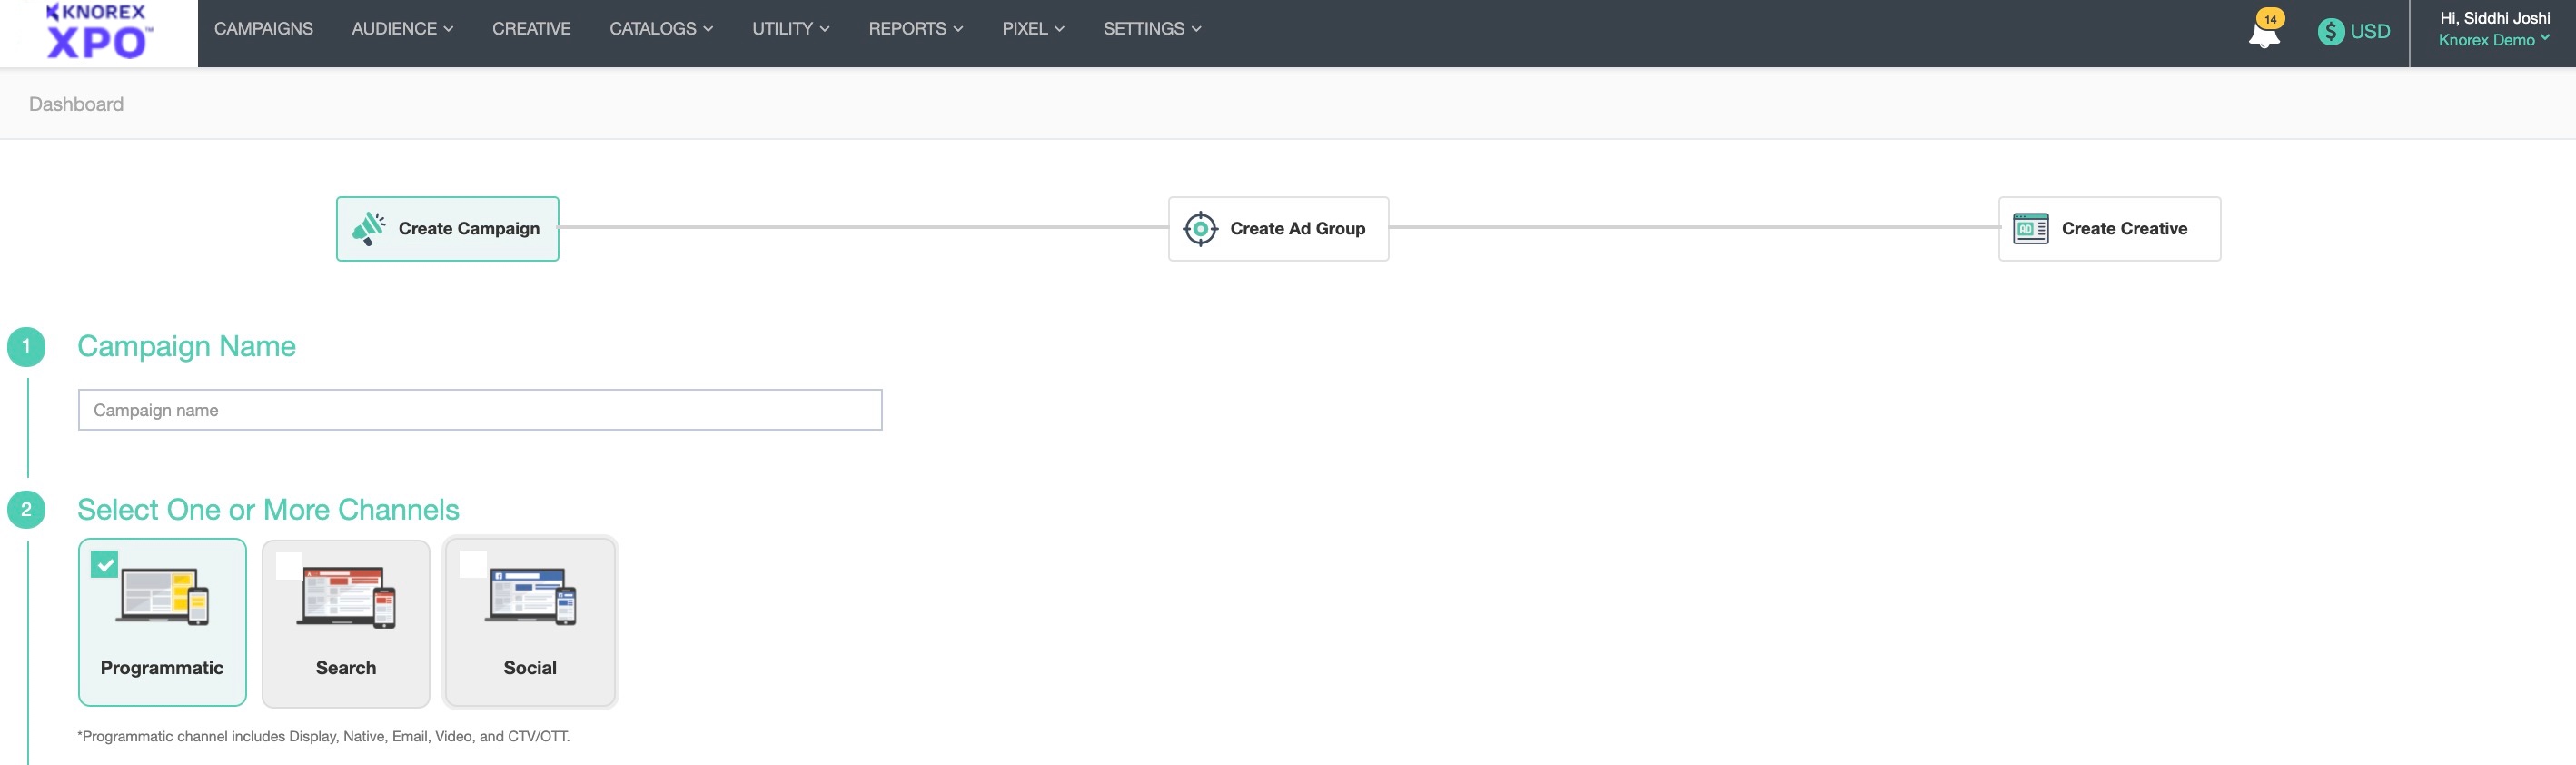2576x765 pixels.
Task: Select the Search channel label
Action: pos(346,668)
